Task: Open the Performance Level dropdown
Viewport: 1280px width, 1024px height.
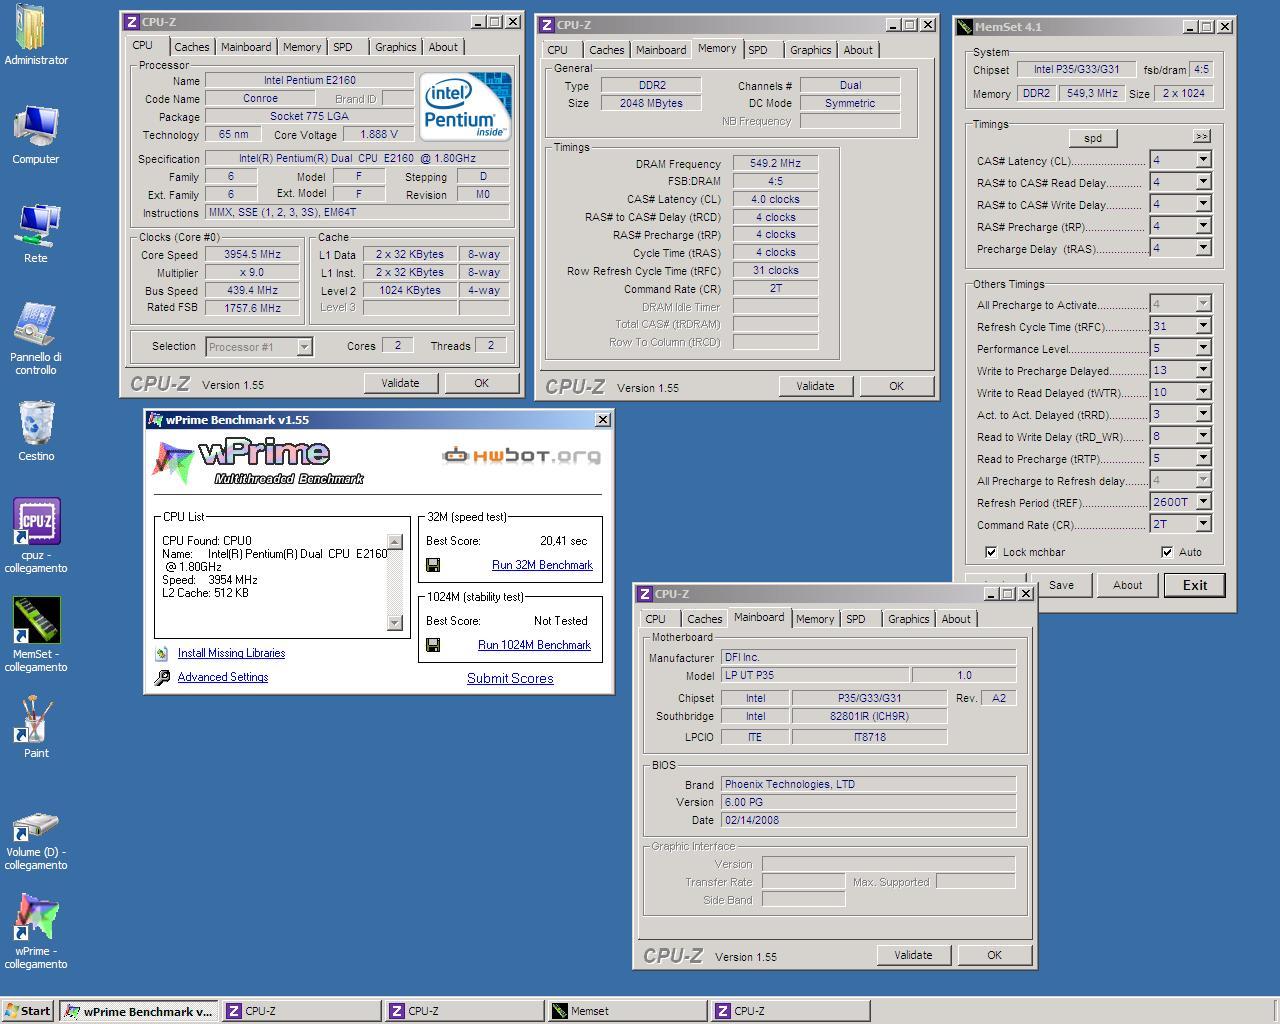Action: coord(1203,348)
